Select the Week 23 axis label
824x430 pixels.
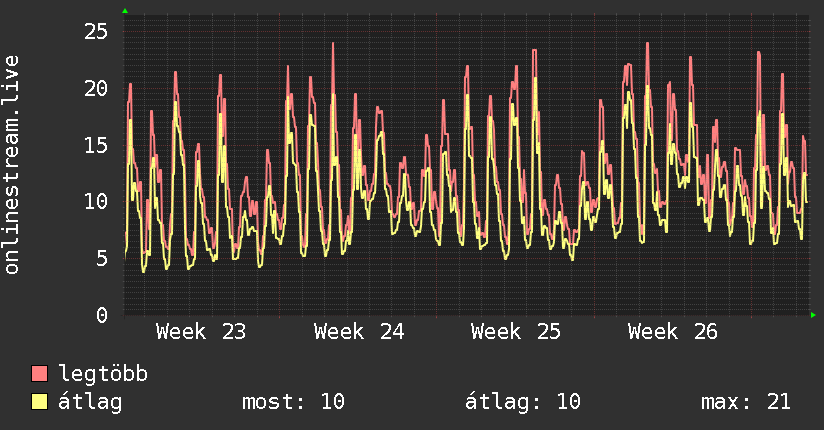click(x=201, y=332)
